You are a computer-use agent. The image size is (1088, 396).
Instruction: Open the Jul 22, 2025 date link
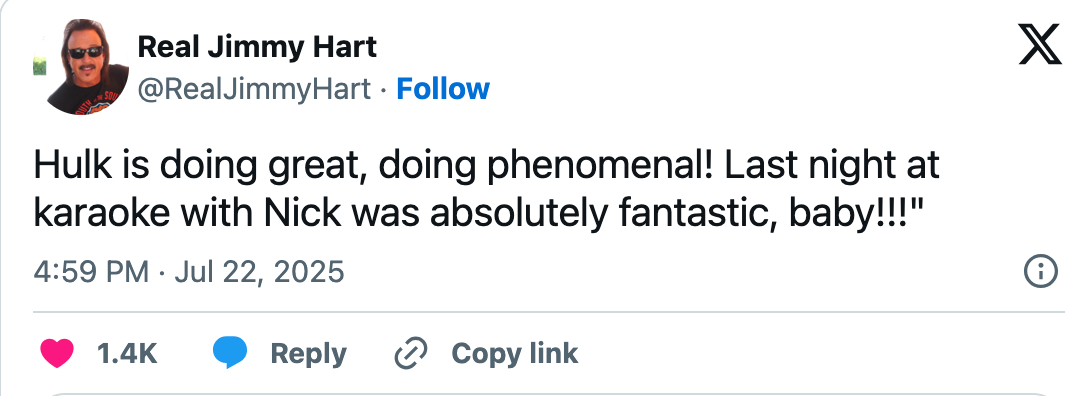pyautogui.click(x=259, y=271)
